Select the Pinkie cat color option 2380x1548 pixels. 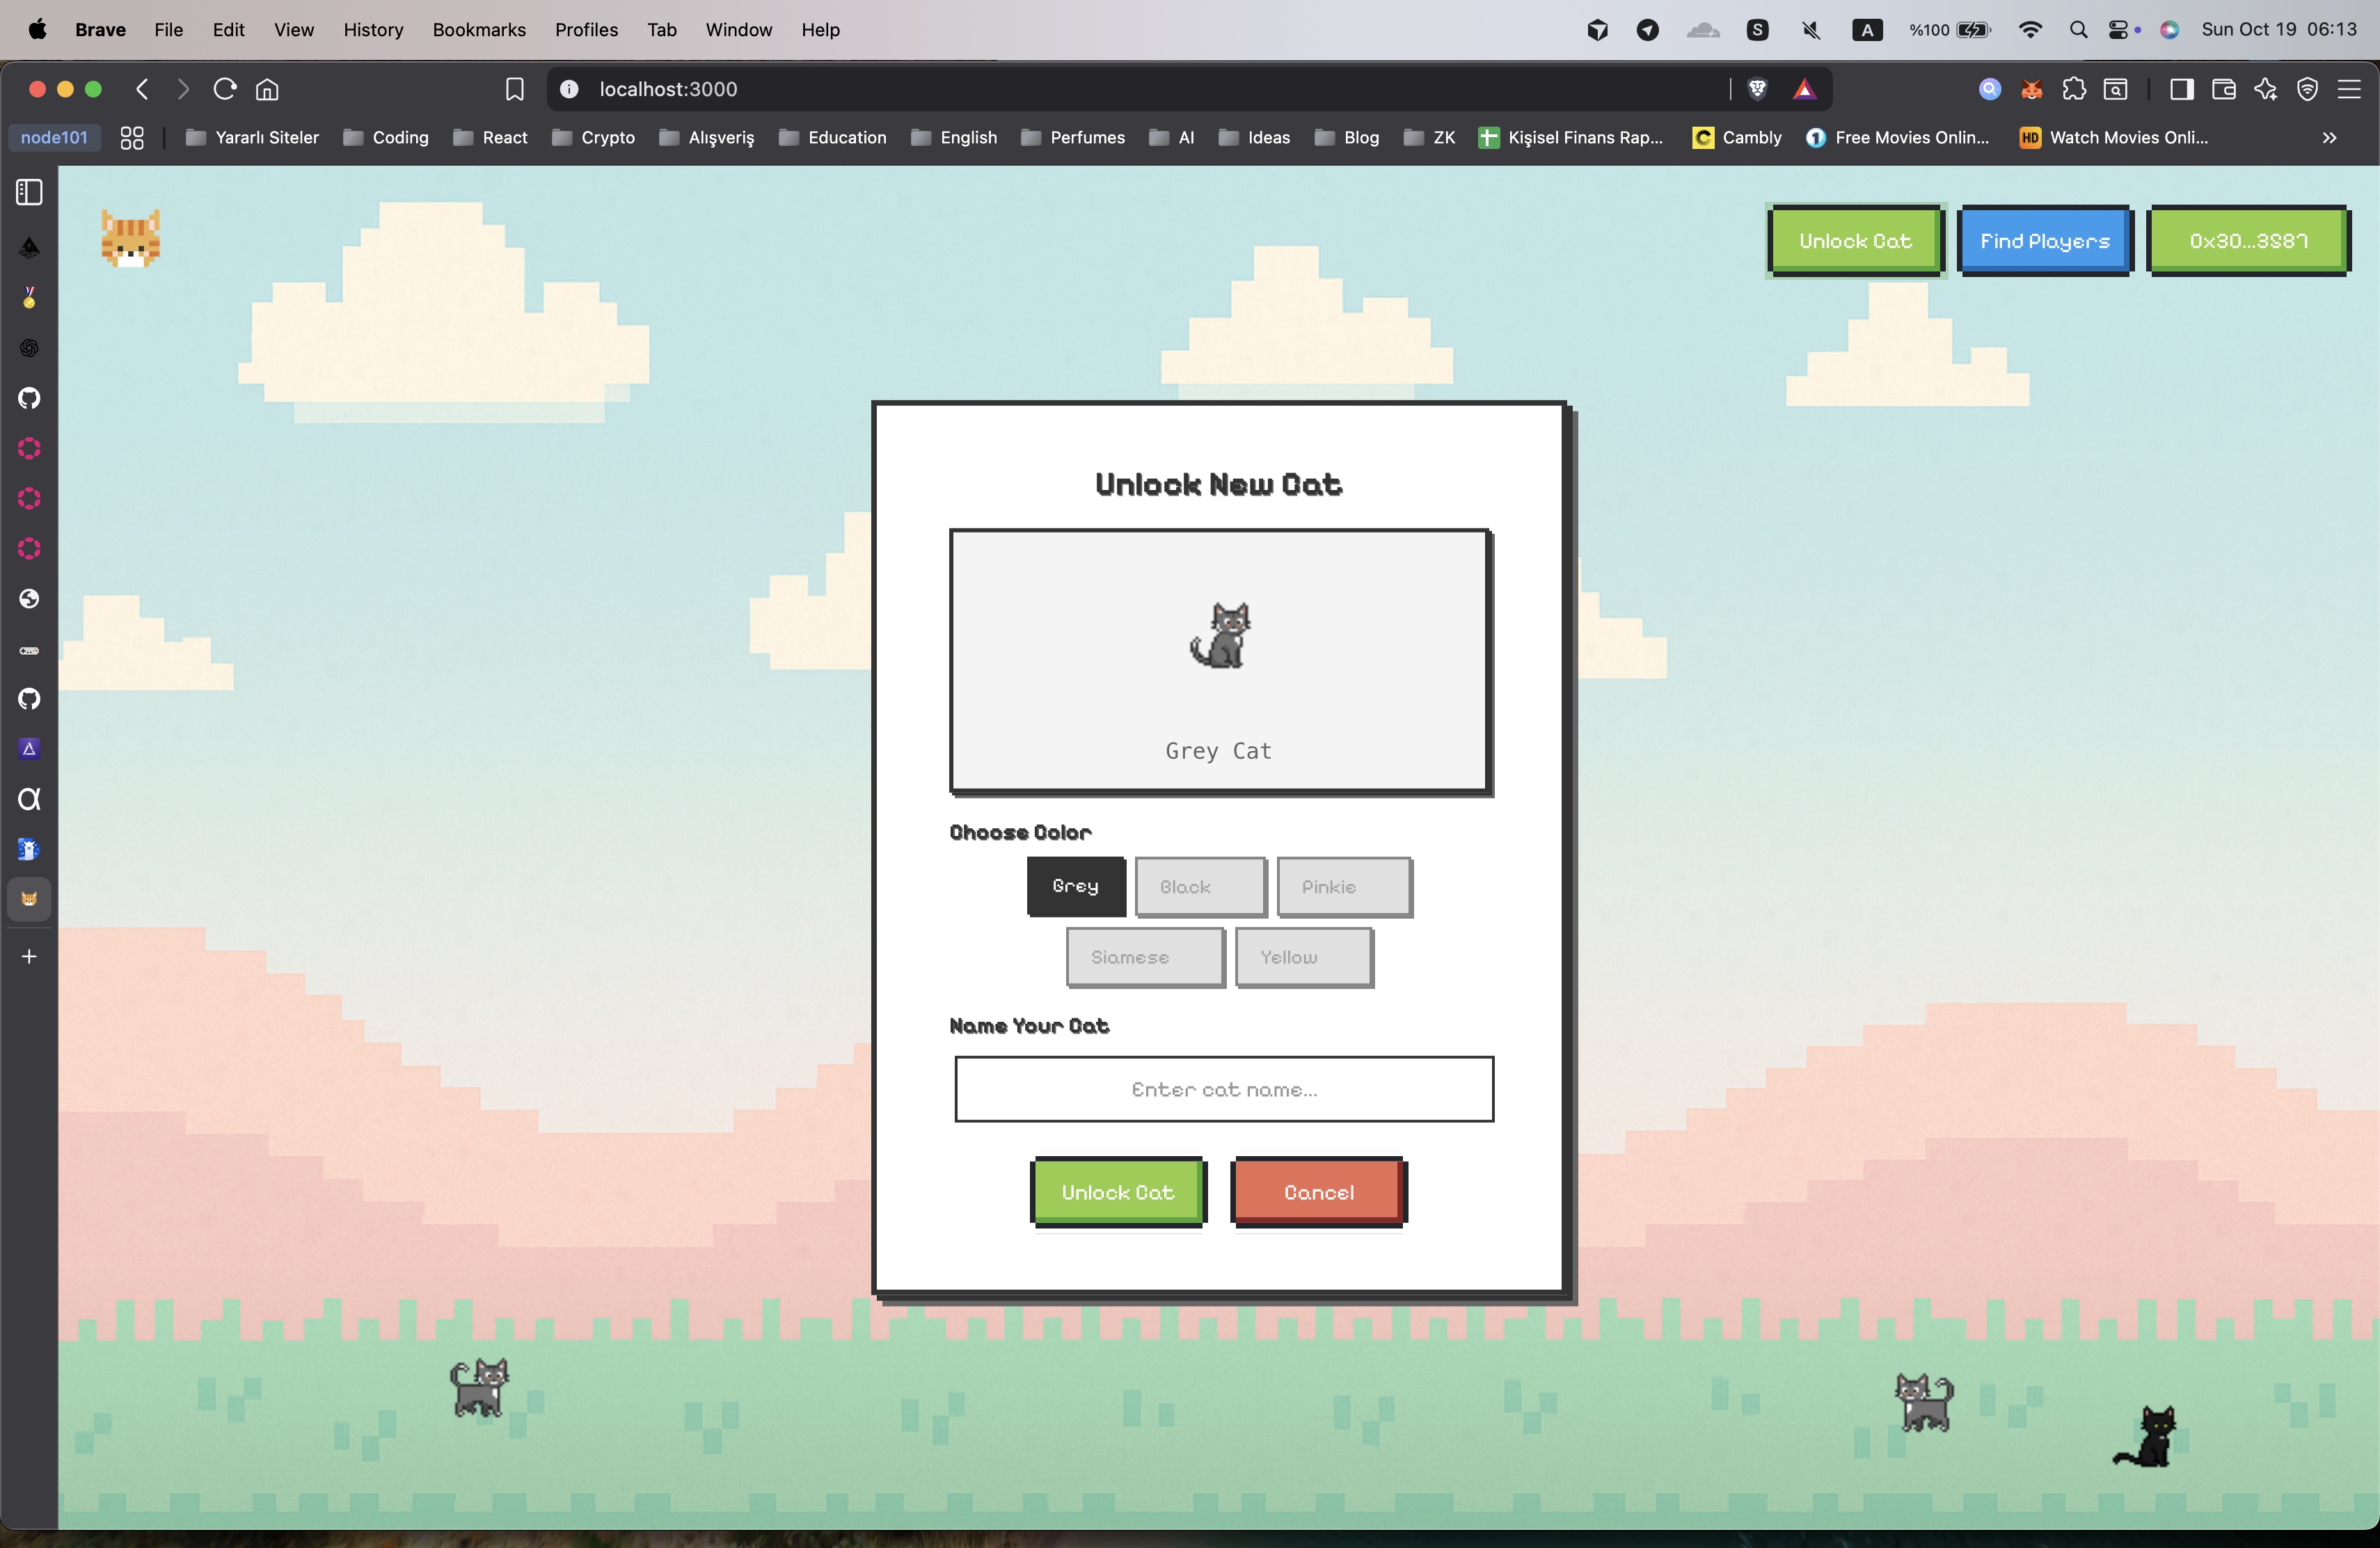(1343, 886)
